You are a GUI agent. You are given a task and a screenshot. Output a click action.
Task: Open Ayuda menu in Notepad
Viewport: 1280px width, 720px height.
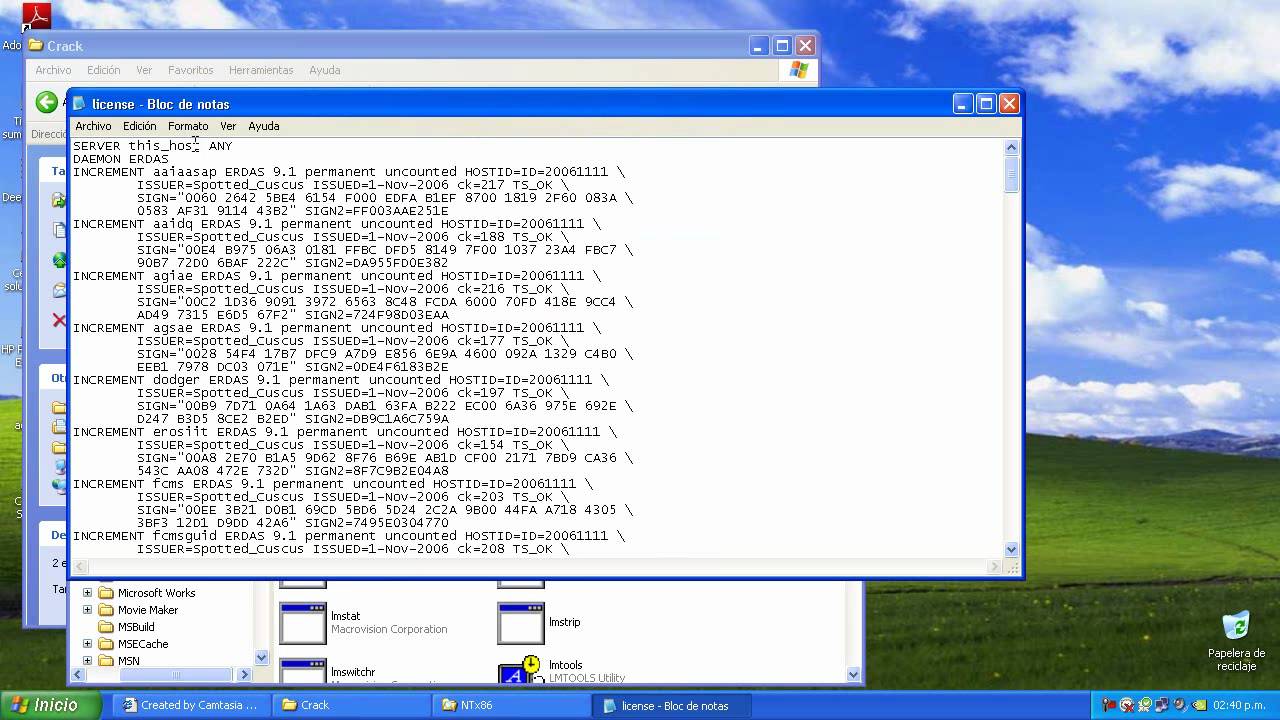[264, 126]
